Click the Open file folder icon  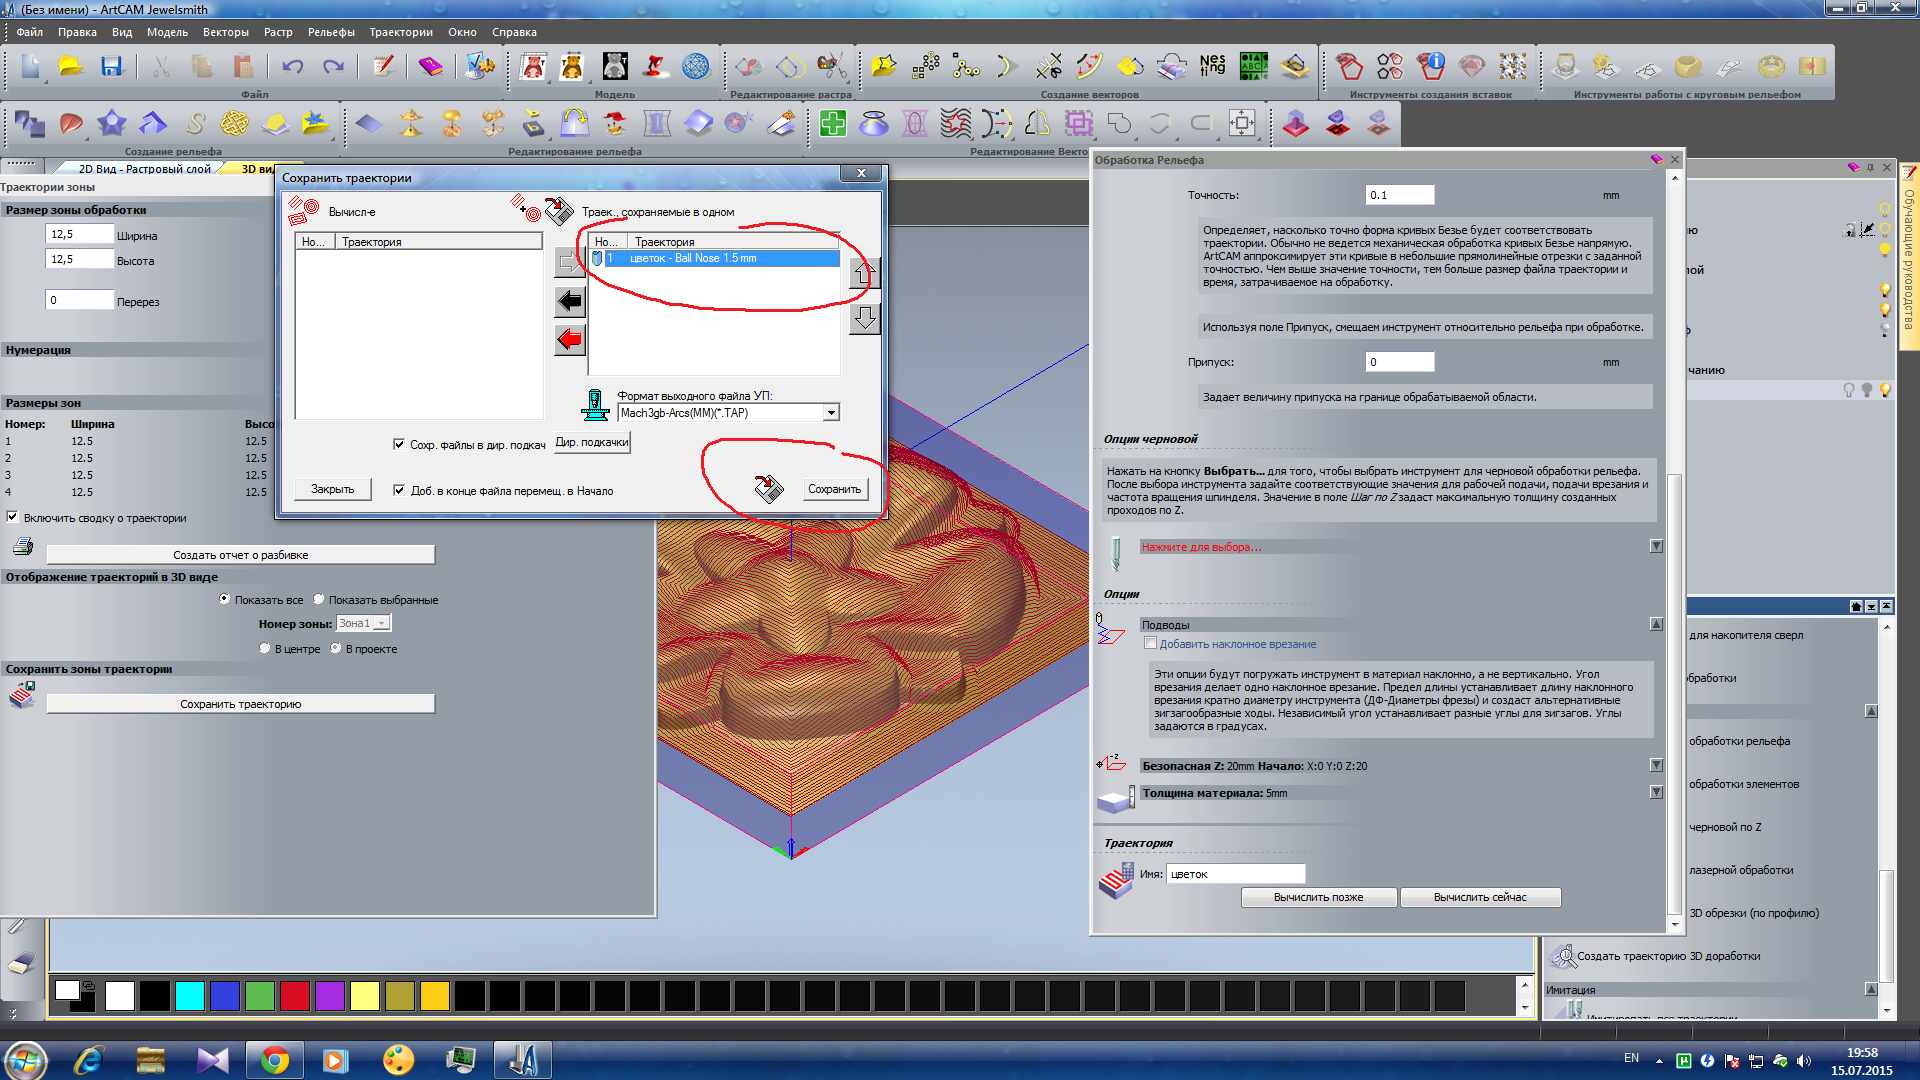pyautogui.click(x=71, y=67)
